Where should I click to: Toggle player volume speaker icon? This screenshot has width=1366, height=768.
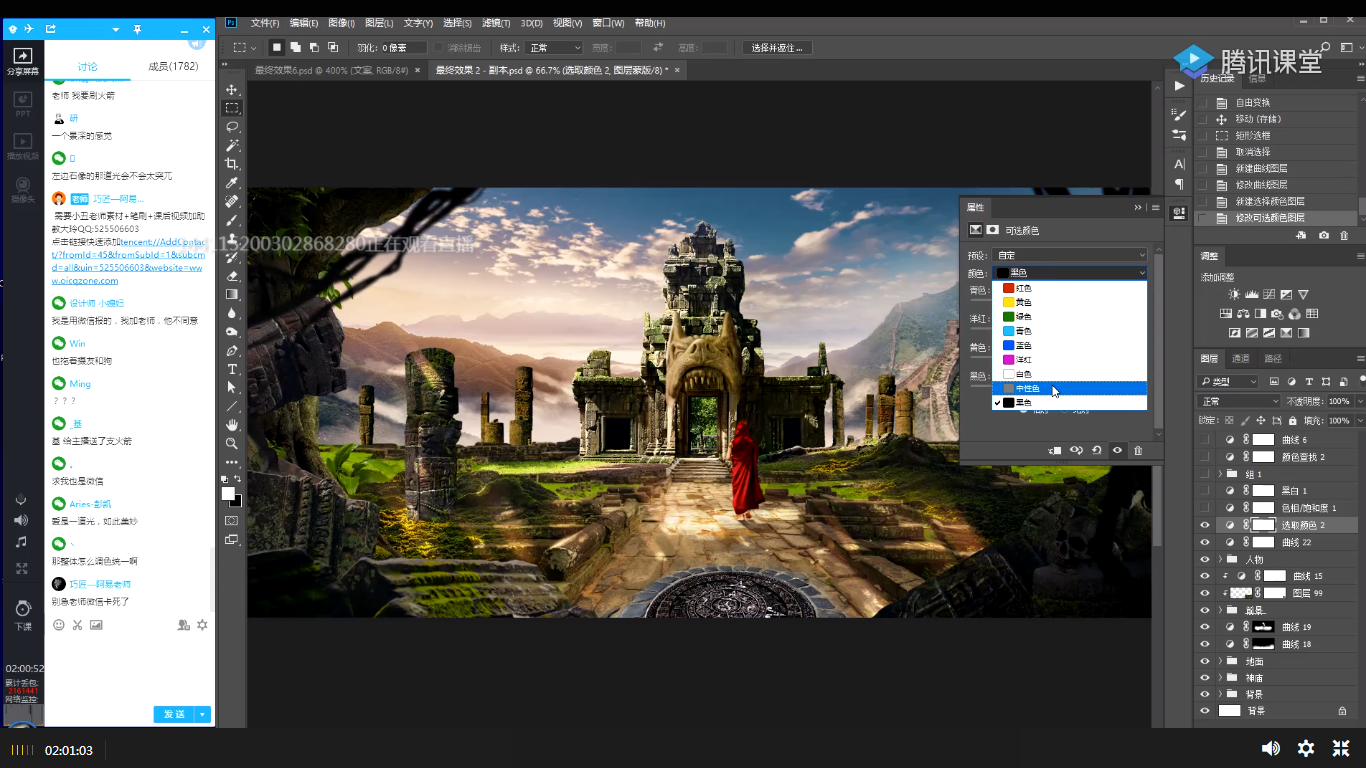coord(1270,748)
